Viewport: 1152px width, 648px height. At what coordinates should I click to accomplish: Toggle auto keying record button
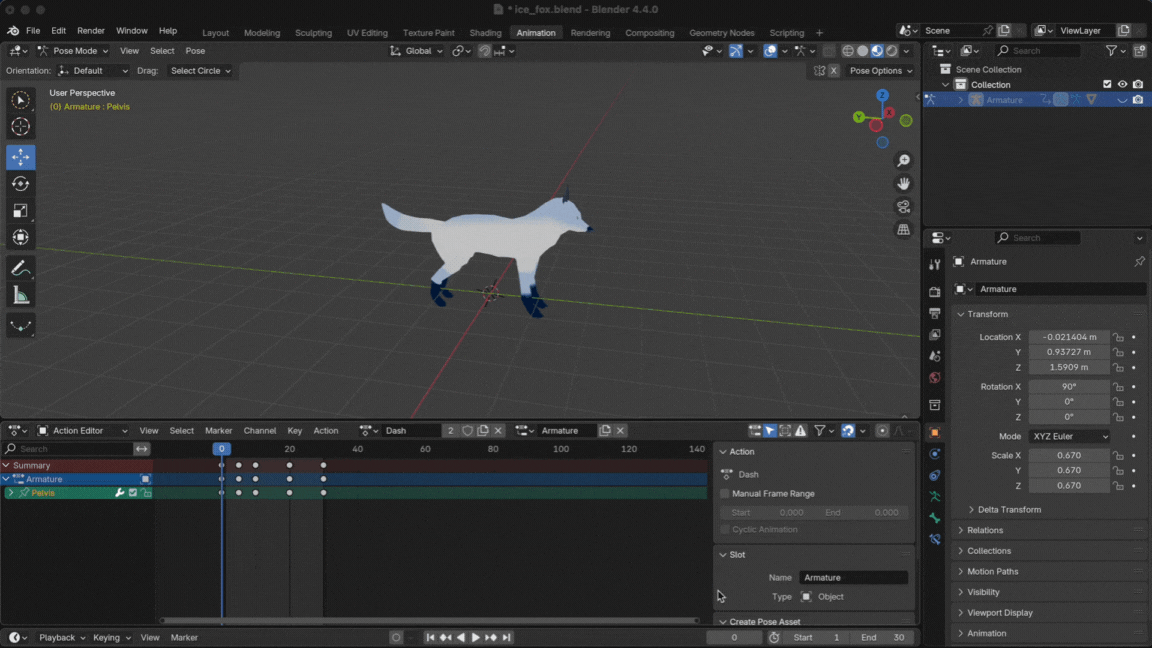click(396, 638)
